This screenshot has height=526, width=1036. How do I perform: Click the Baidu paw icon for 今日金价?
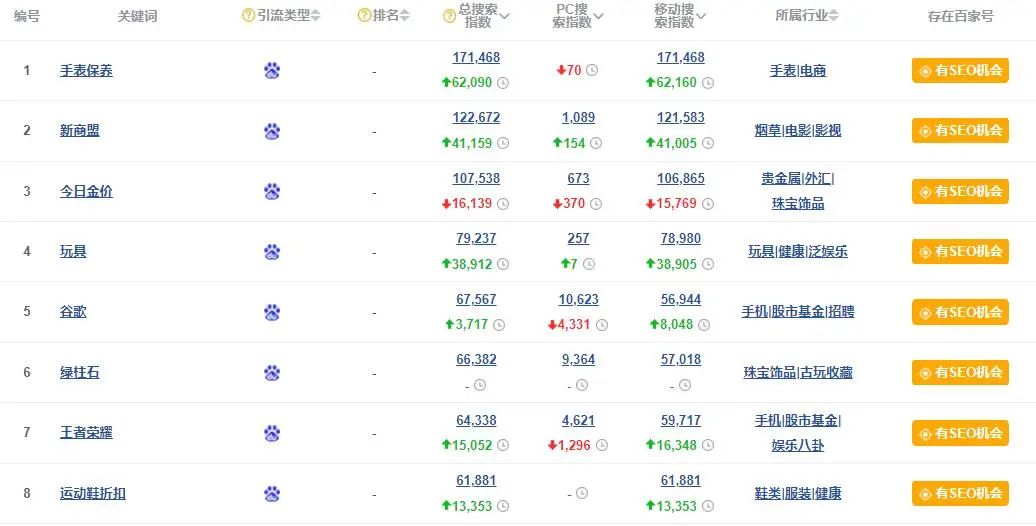pos(272,192)
